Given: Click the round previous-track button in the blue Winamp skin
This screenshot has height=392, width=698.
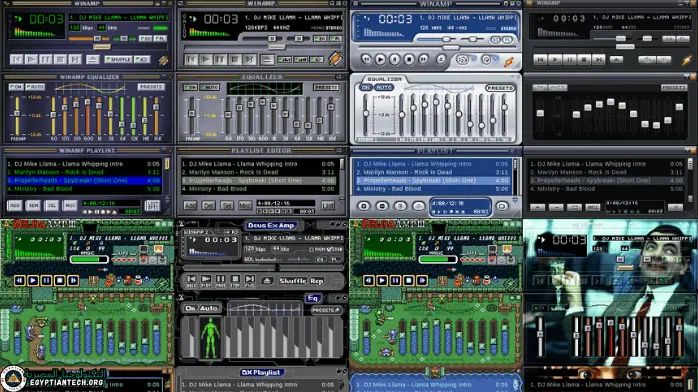Looking at the screenshot, I should 366,59.
